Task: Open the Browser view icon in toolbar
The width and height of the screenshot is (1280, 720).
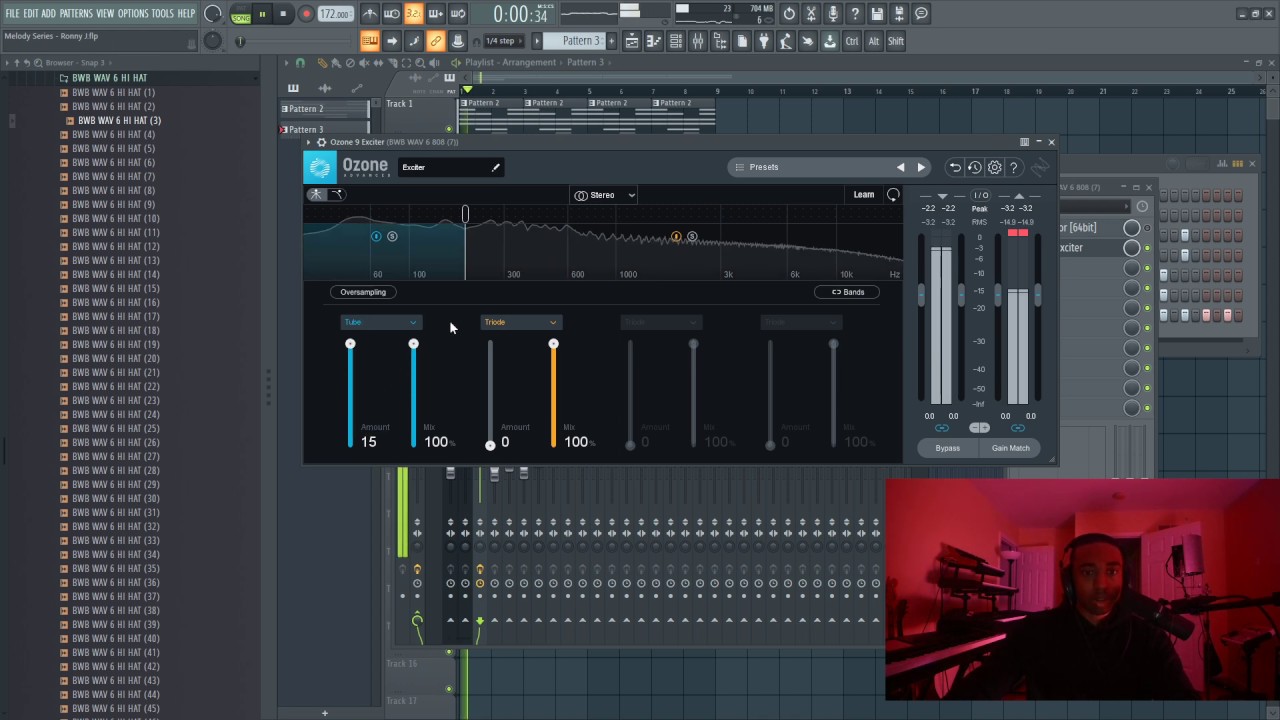Action: [720, 41]
